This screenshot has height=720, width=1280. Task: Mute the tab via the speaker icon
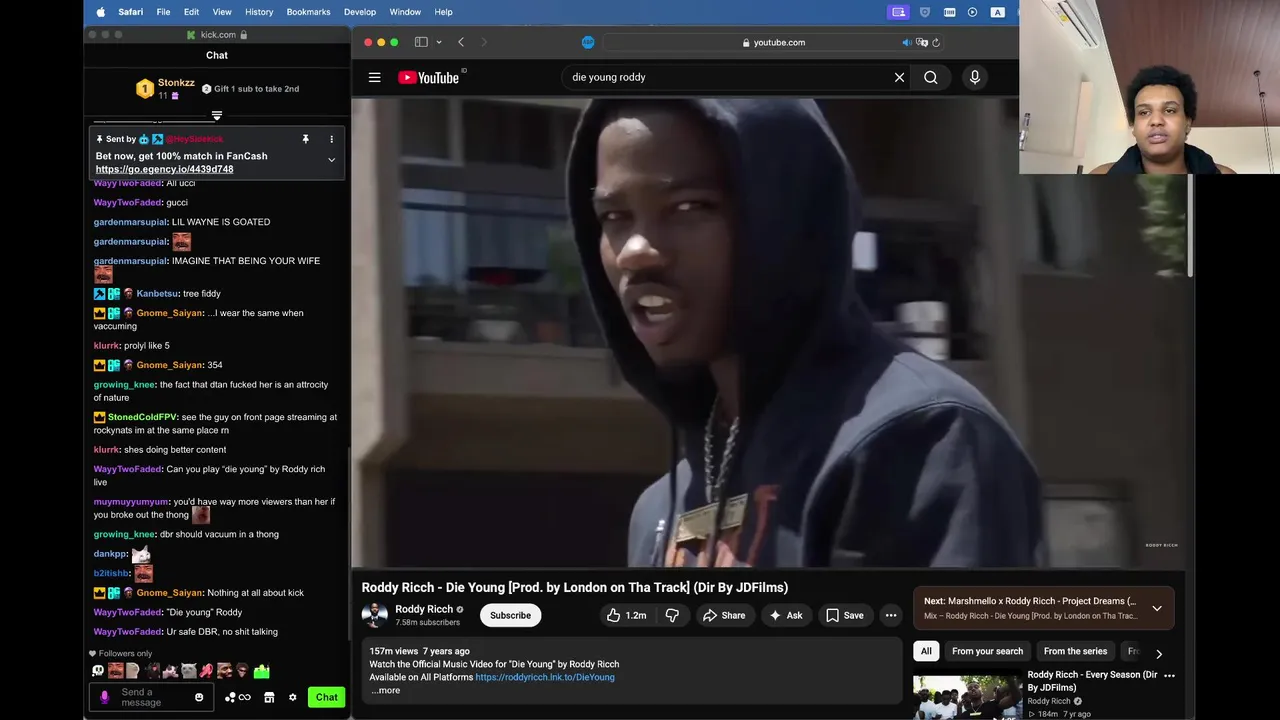907,42
